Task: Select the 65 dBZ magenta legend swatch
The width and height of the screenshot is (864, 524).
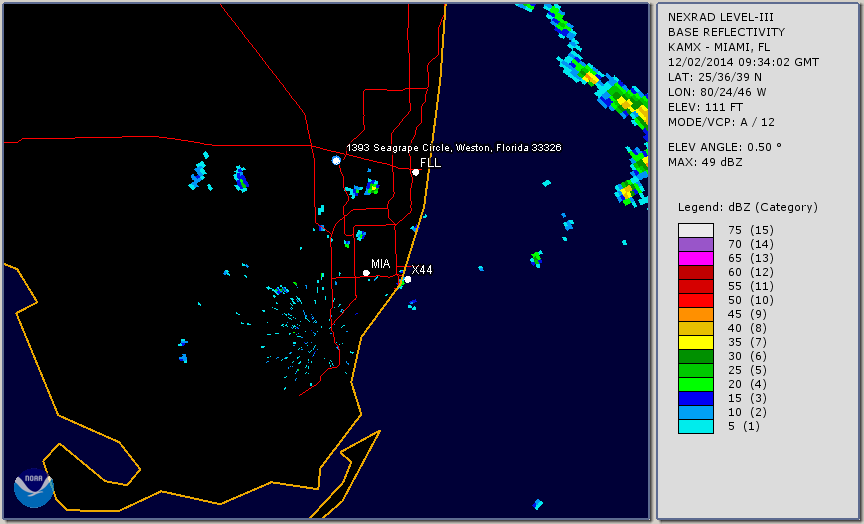Action: pos(696,258)
